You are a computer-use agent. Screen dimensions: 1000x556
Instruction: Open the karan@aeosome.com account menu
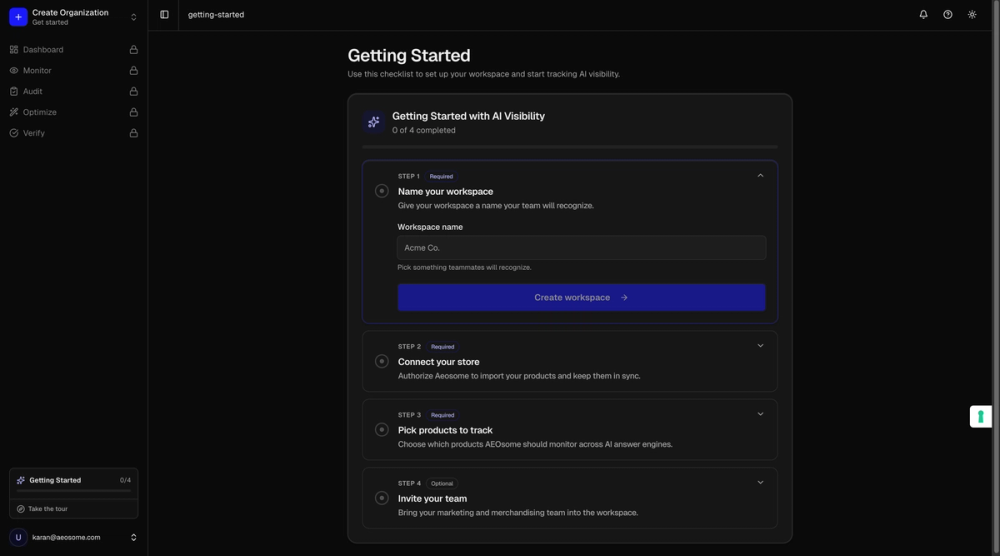[x=74, y=538]
